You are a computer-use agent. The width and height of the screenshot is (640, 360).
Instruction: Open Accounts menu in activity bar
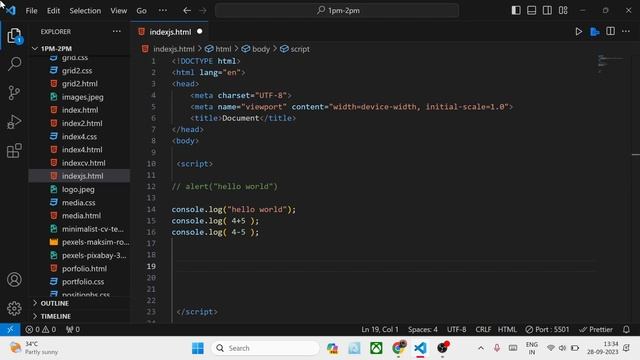(14, 280)
